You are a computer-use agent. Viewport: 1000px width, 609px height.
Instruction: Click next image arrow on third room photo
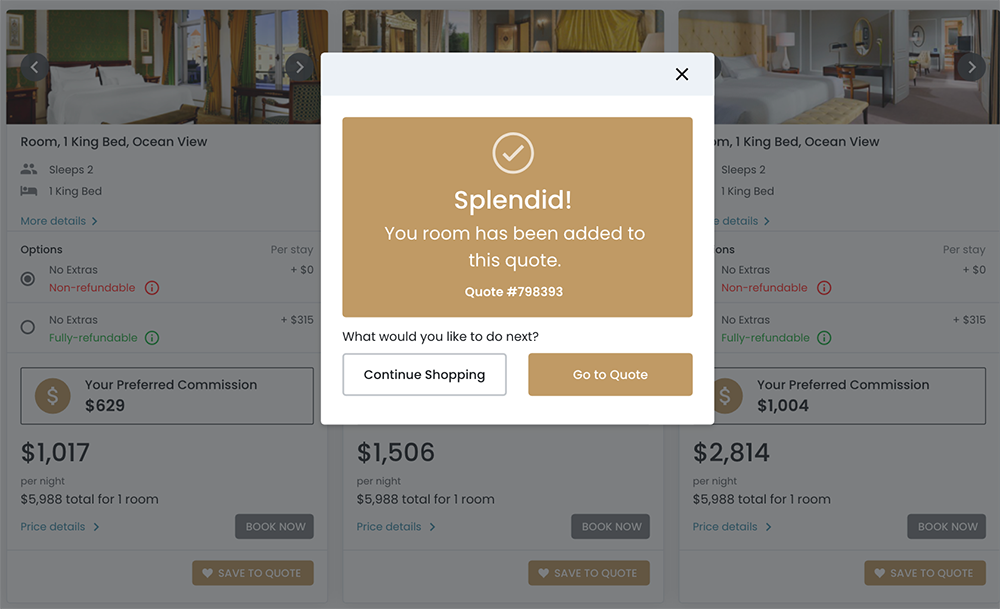(x=971, y=67)
